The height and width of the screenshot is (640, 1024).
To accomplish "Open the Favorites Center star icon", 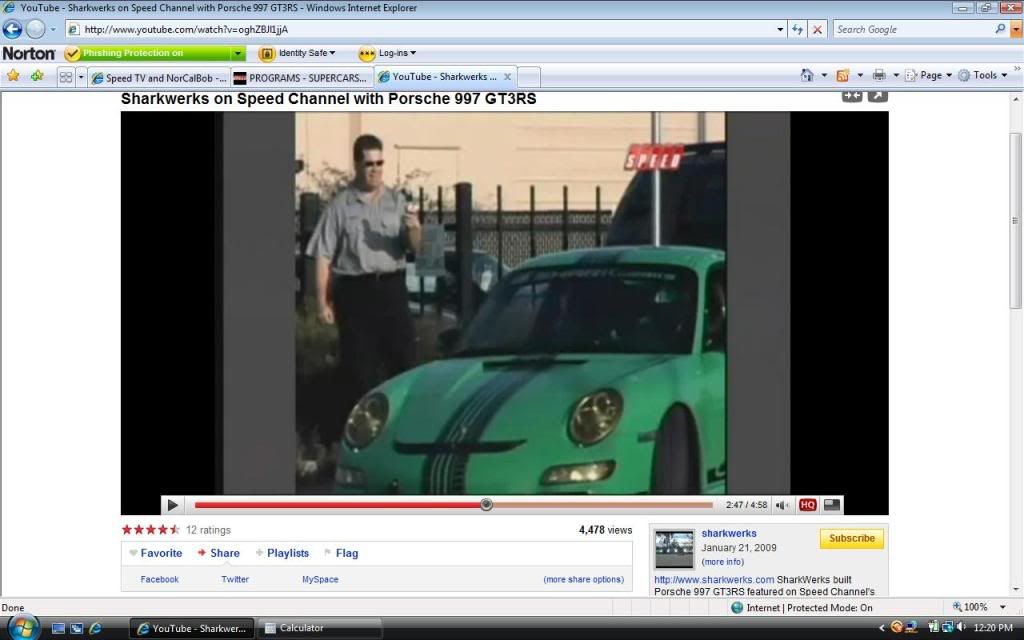I will point(13,76).
